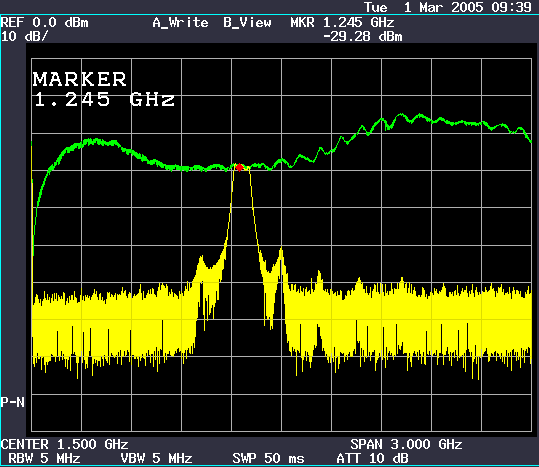Click the RBW 5 MHz setting
539x467 pixels.
[44, 458]
